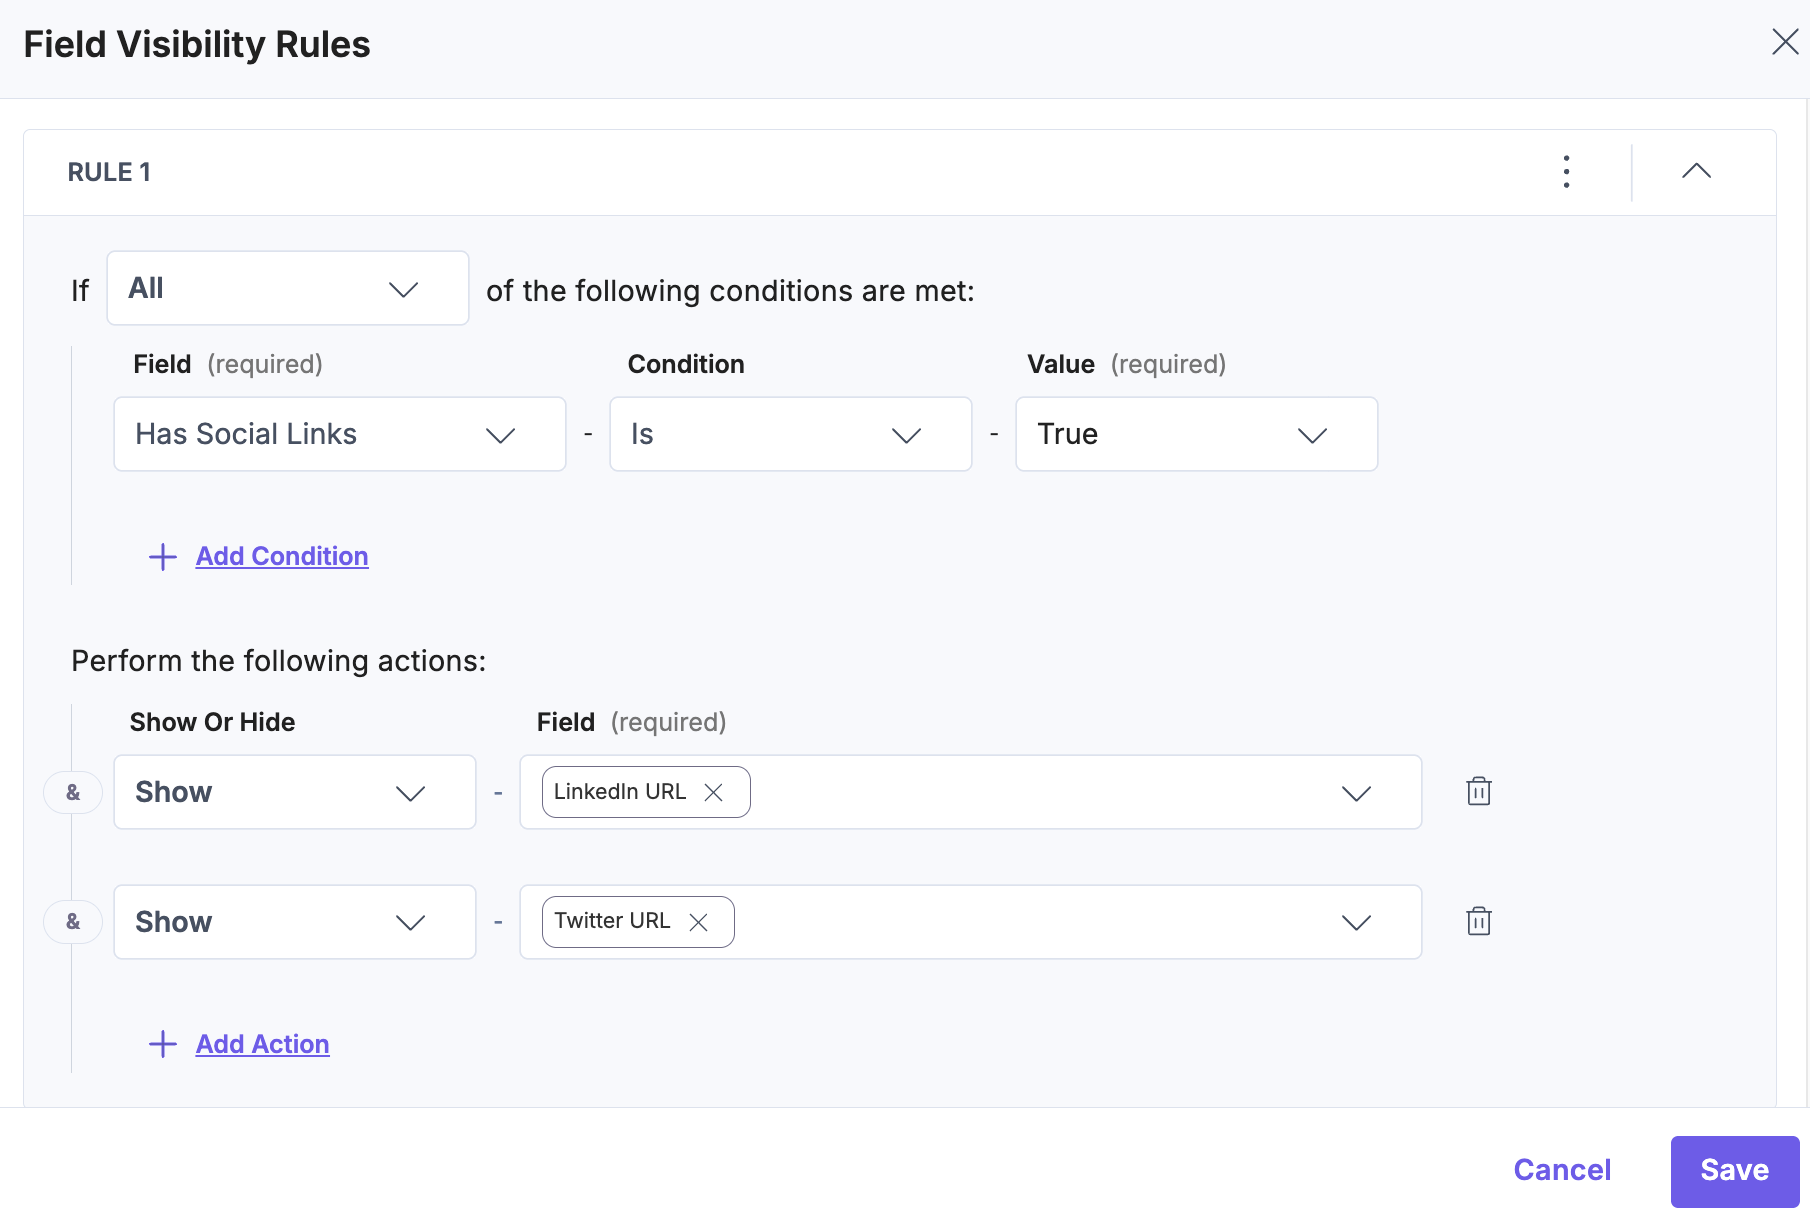Click the ampersand badge on LinkedIn row

point(73,793)
